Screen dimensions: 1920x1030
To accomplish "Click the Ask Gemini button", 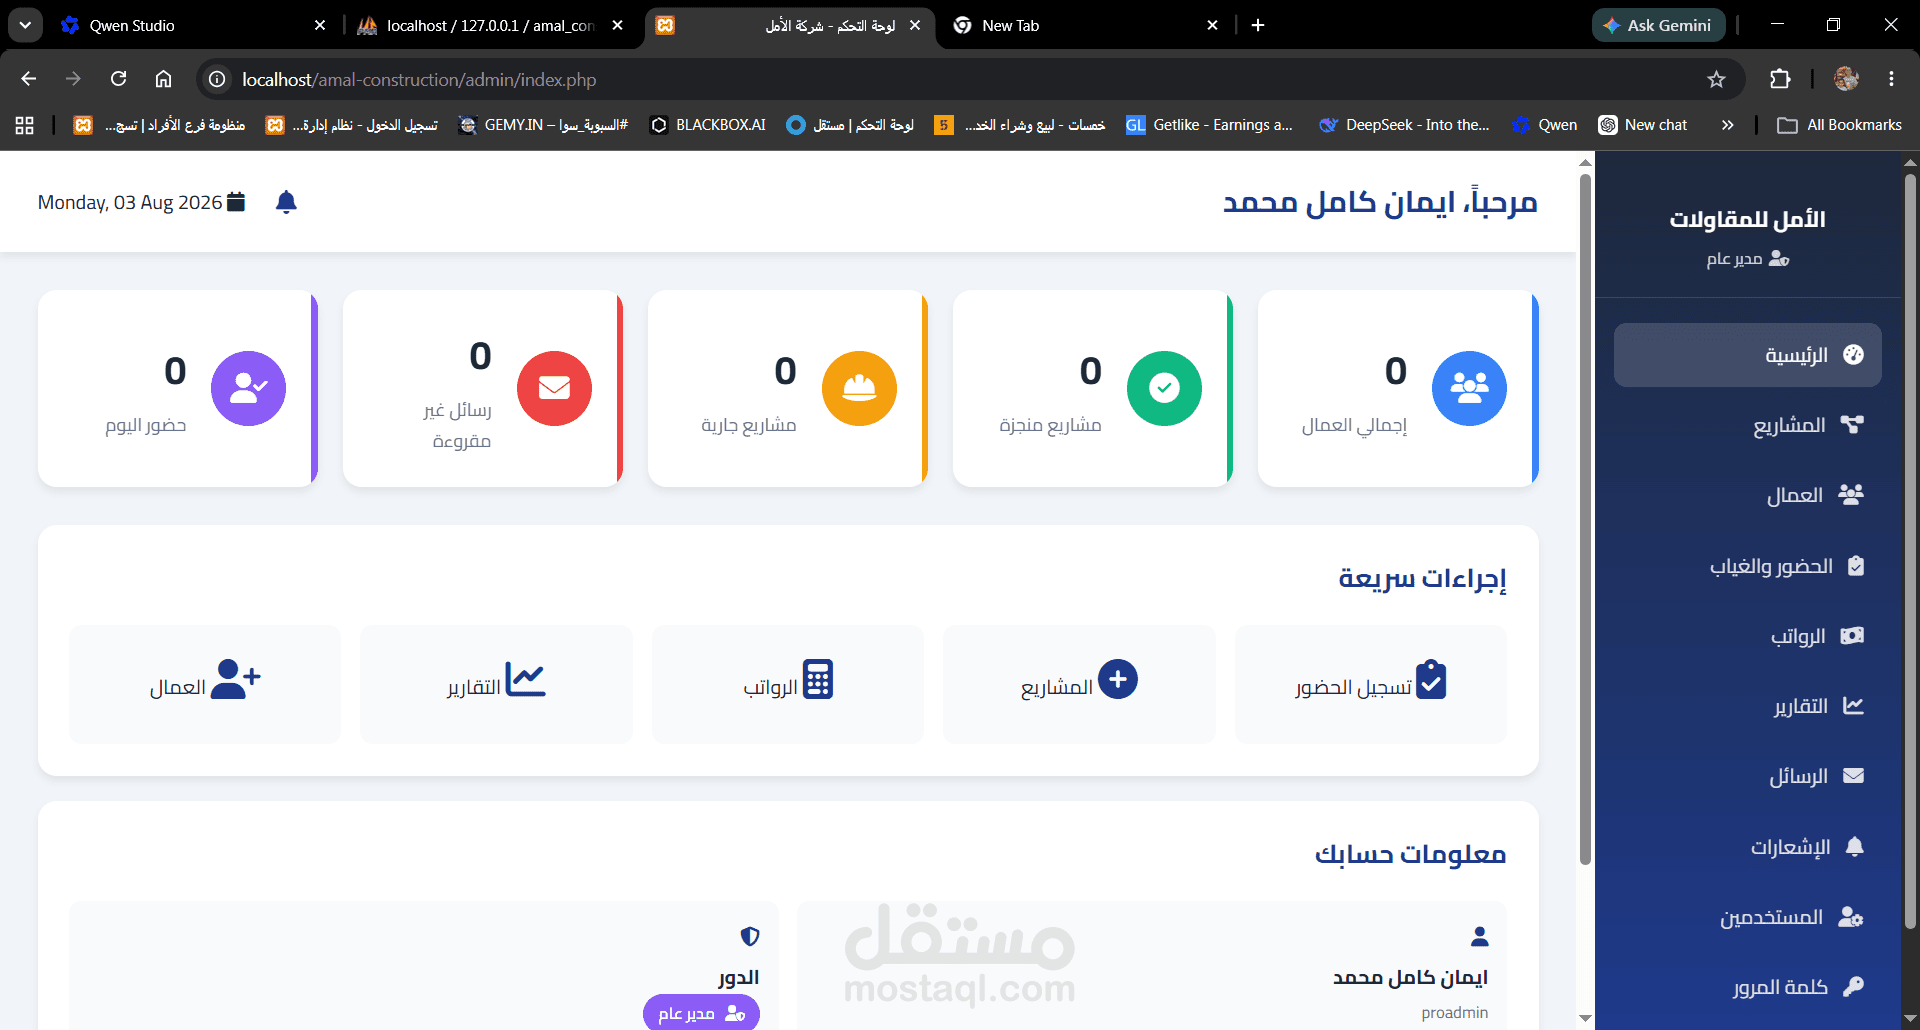I will click(1658, 25).
